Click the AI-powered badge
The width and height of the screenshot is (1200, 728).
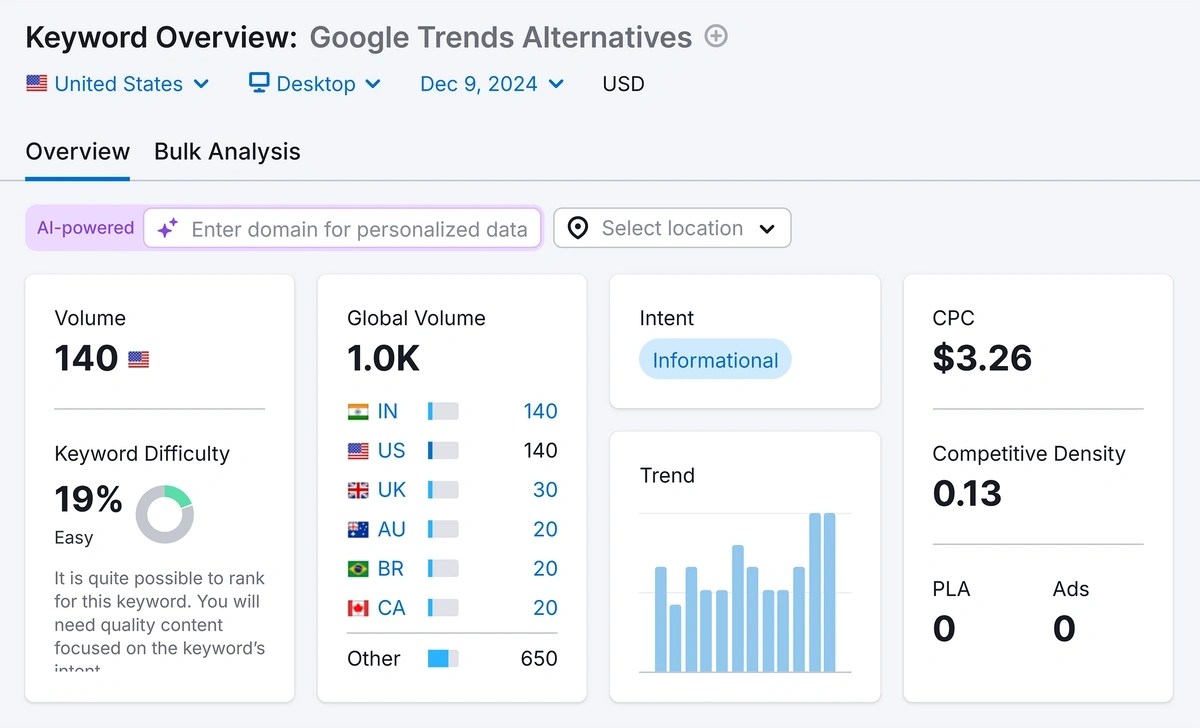(x=85, y=228)
